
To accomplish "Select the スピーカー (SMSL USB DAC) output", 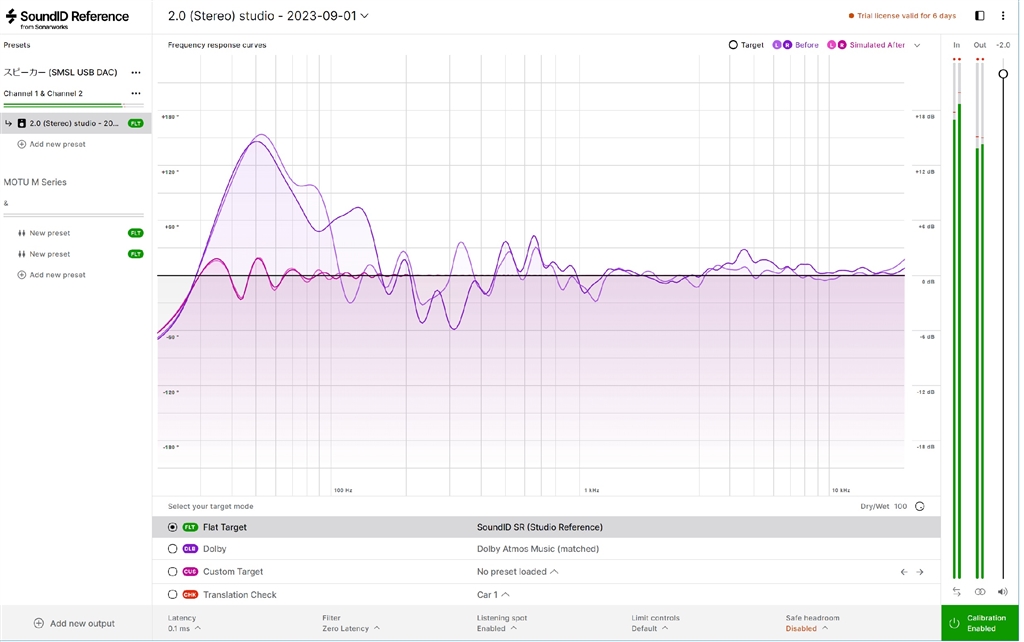I will [60, 72].
